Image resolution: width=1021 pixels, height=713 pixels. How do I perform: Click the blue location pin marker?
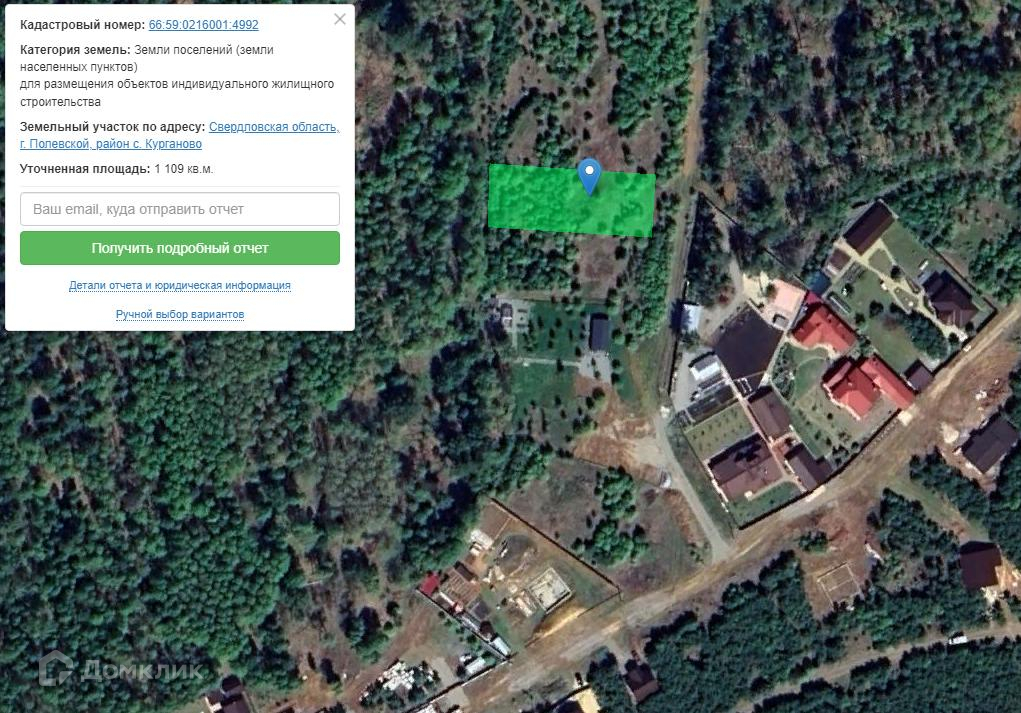point(589,175)
